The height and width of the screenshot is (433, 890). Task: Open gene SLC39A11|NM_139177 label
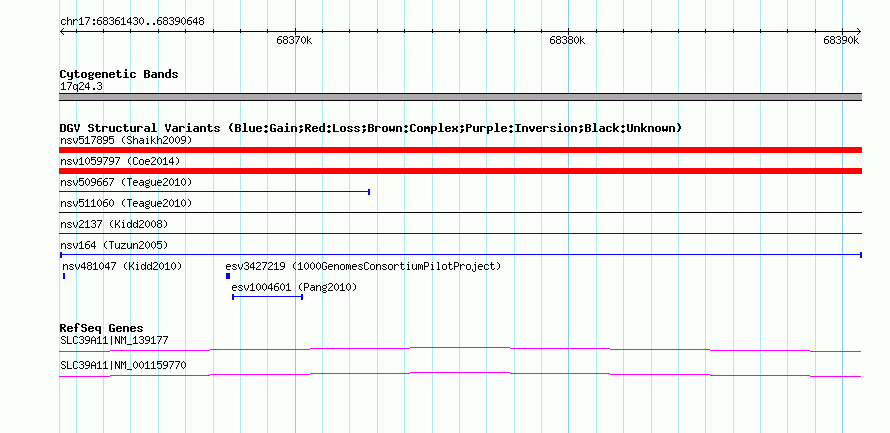(x=114, y=340)
